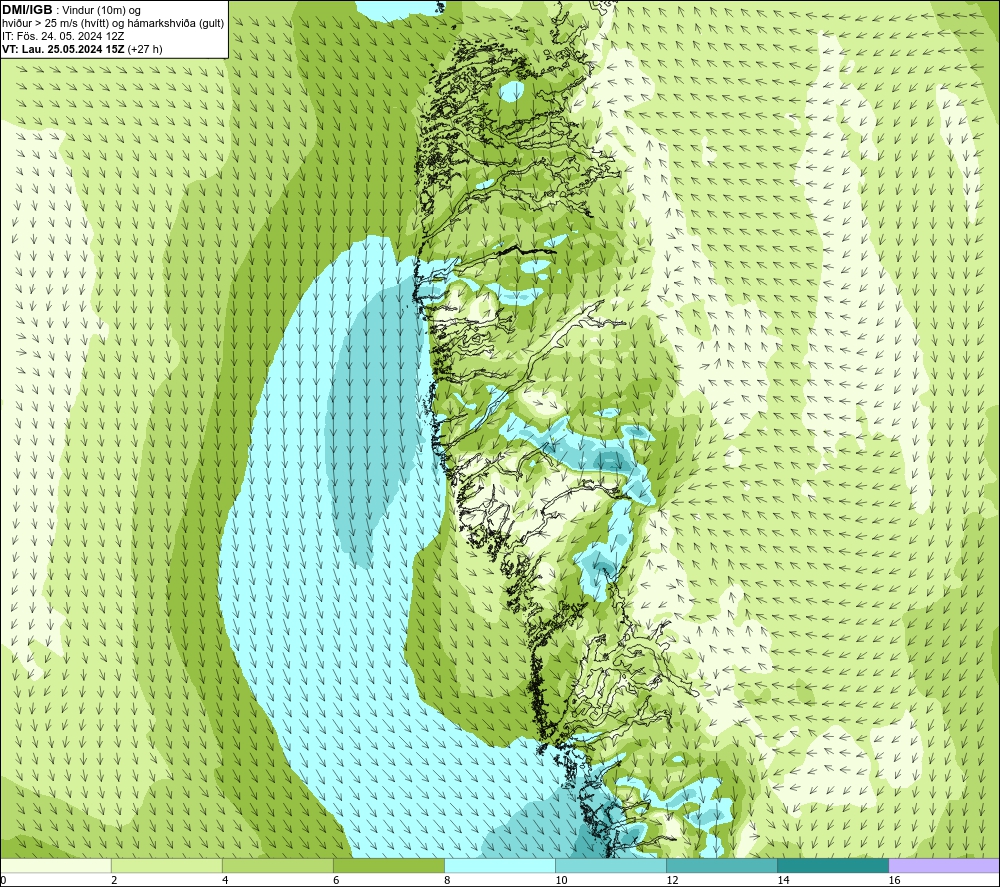This screenshot has width=1000, height=887.
Task: Click the legend tick label '16'
Action: coord(893,881)
